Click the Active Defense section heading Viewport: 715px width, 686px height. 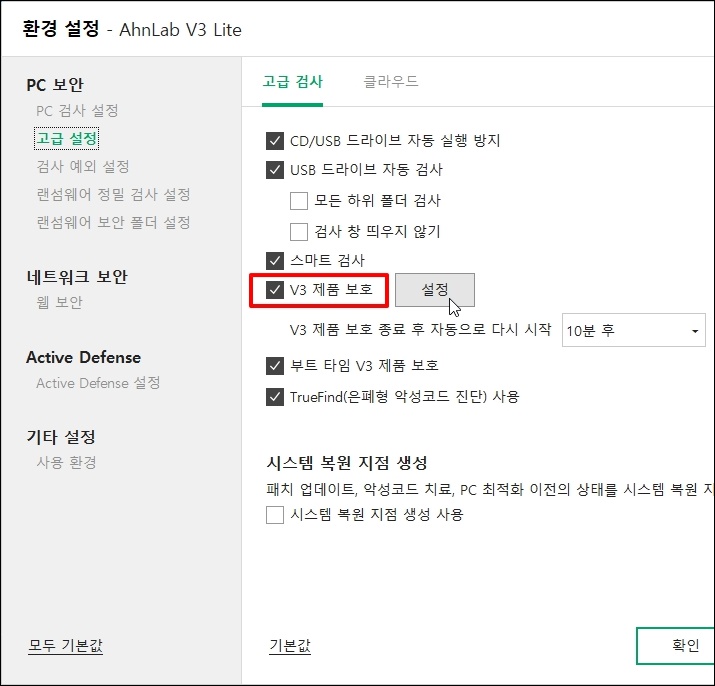pyautogui.click(x=83, y=358)
